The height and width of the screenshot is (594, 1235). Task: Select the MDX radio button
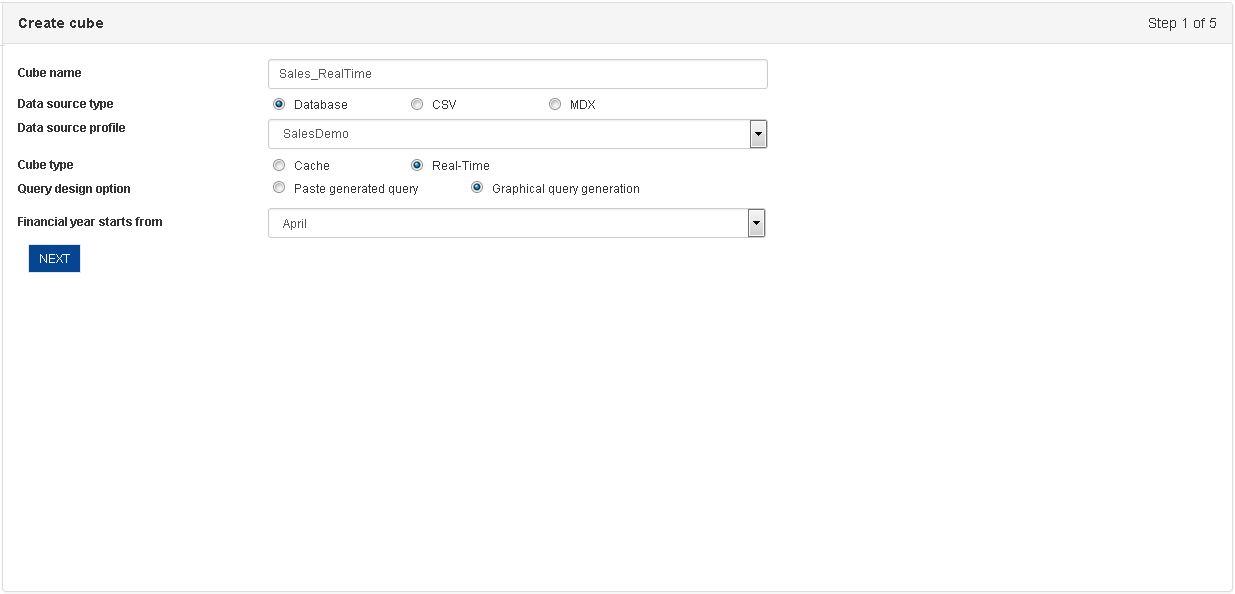pyautogui.click(x=555, y=104)
